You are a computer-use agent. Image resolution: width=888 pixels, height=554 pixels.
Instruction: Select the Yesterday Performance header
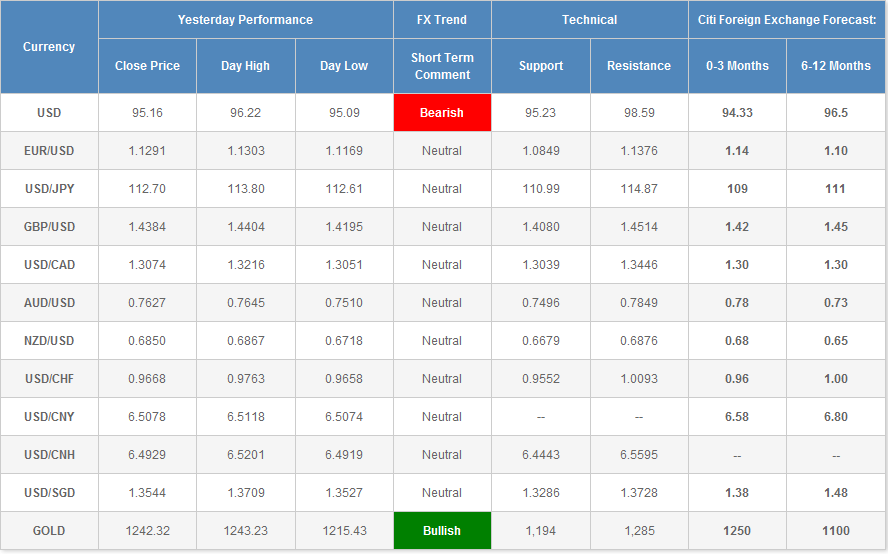pyautogui.click(x=245, y=20)
